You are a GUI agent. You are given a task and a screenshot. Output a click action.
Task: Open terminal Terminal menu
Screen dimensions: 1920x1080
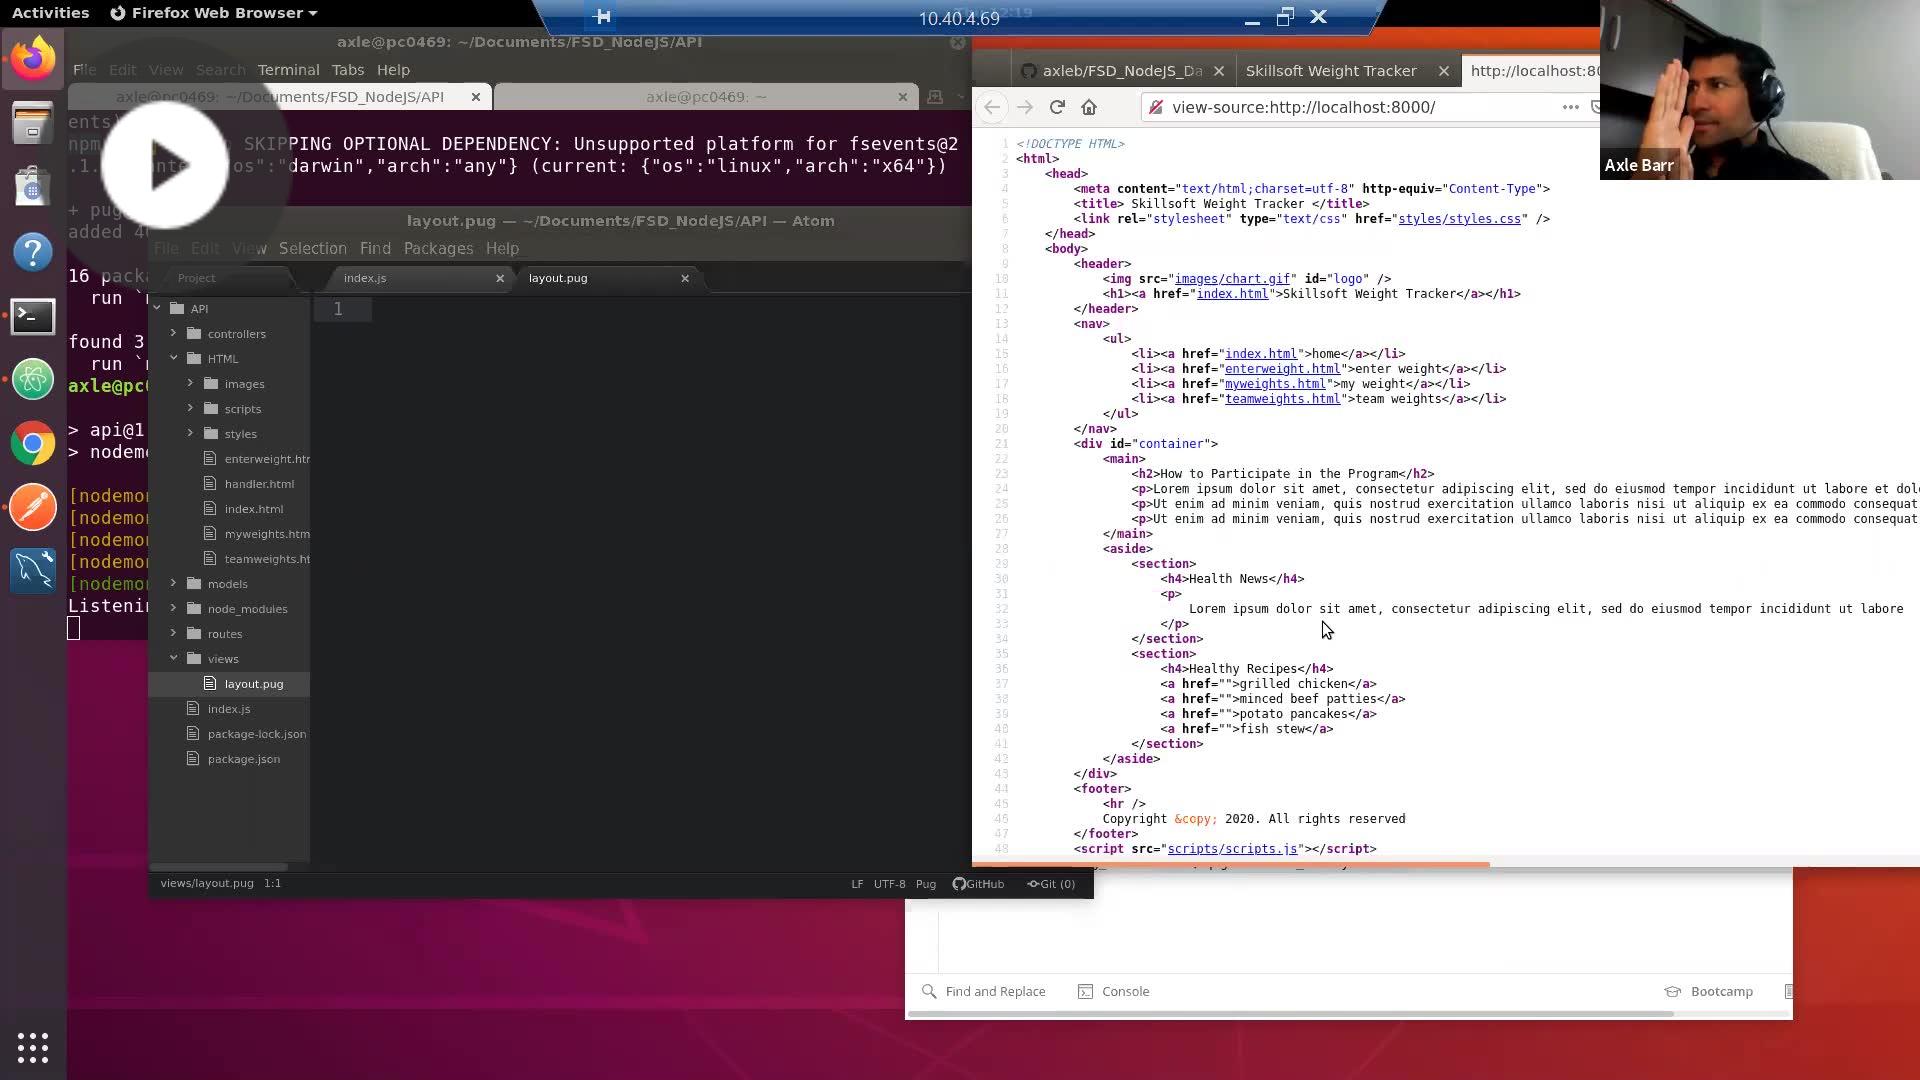point(288,70)
